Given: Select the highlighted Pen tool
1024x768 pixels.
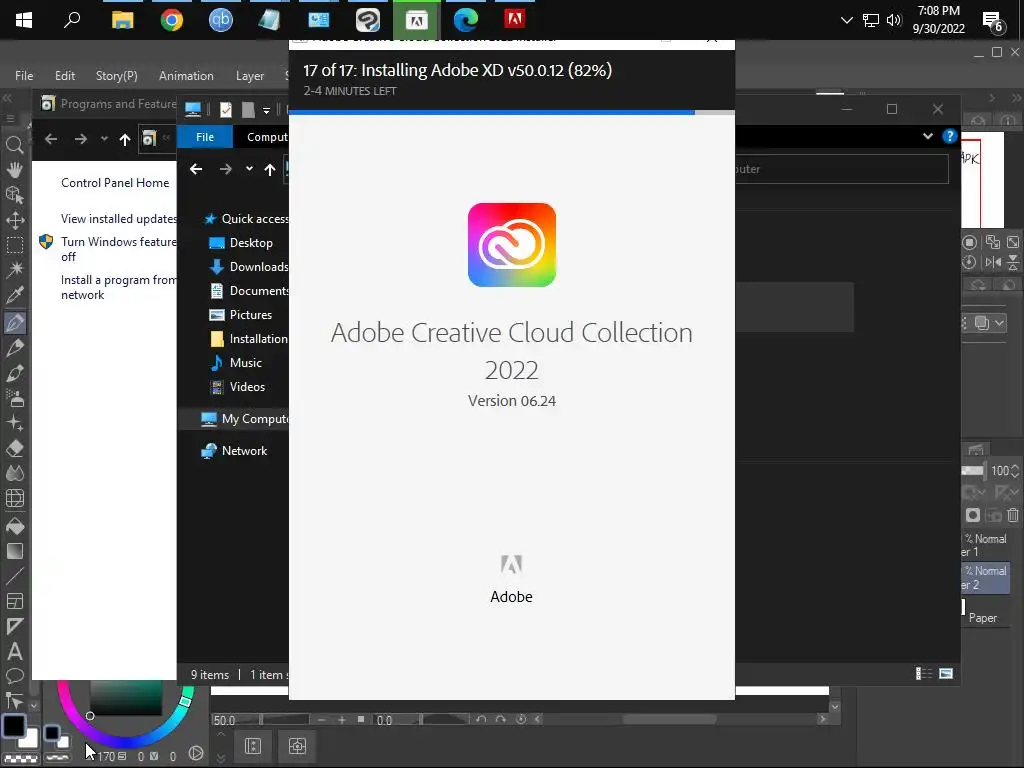Looking at the screenshot, I should [x=14, y=322].
